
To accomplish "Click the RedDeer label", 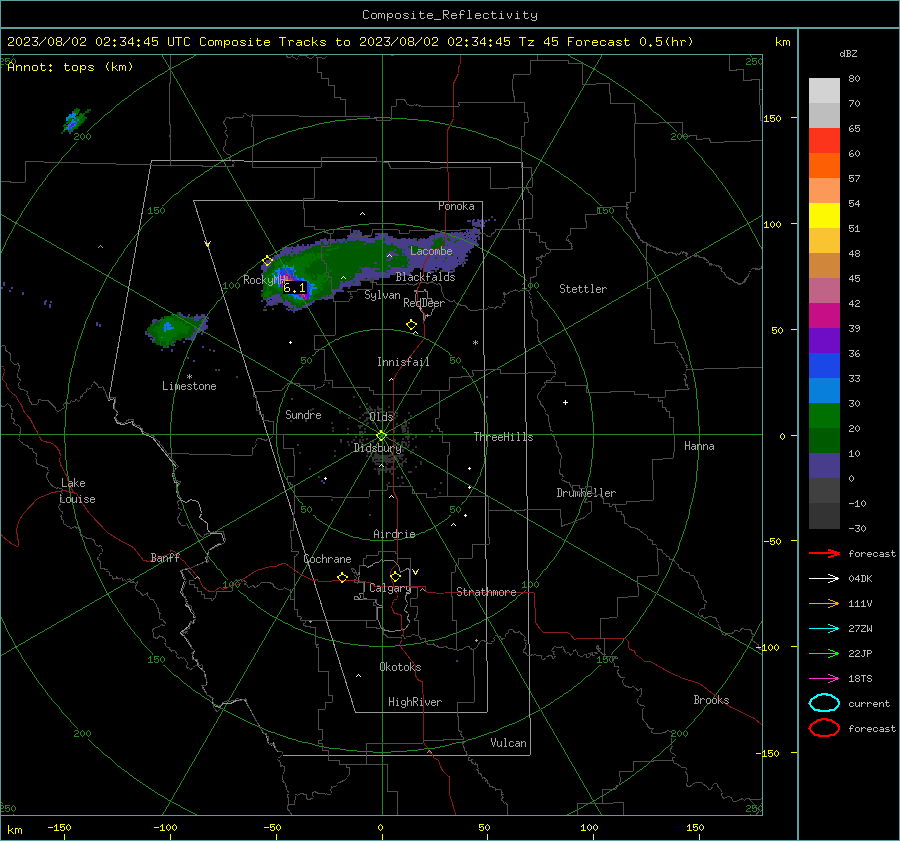I will point(424,303).
